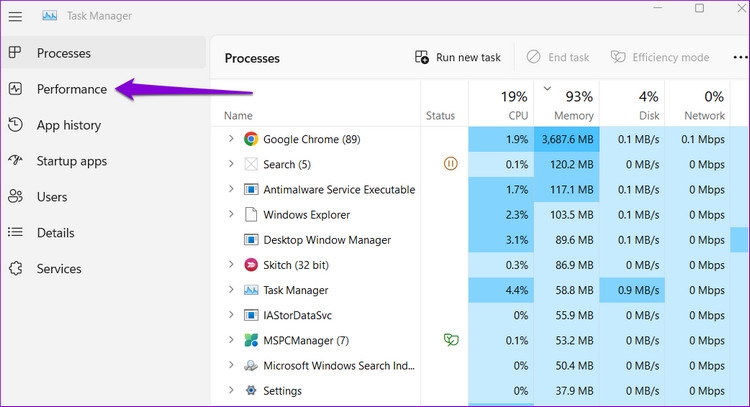
Task: Expand the MSPCManager process group
Action: 231,340
